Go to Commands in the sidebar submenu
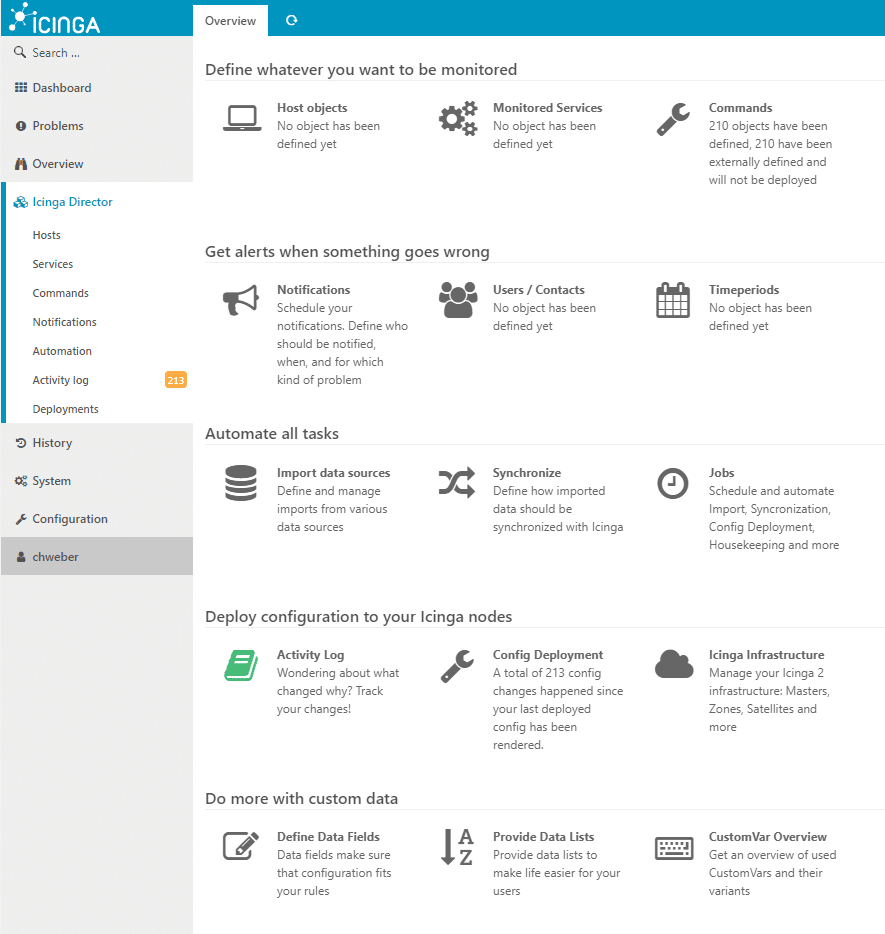The image size is (885, 934). coord(61,293)
